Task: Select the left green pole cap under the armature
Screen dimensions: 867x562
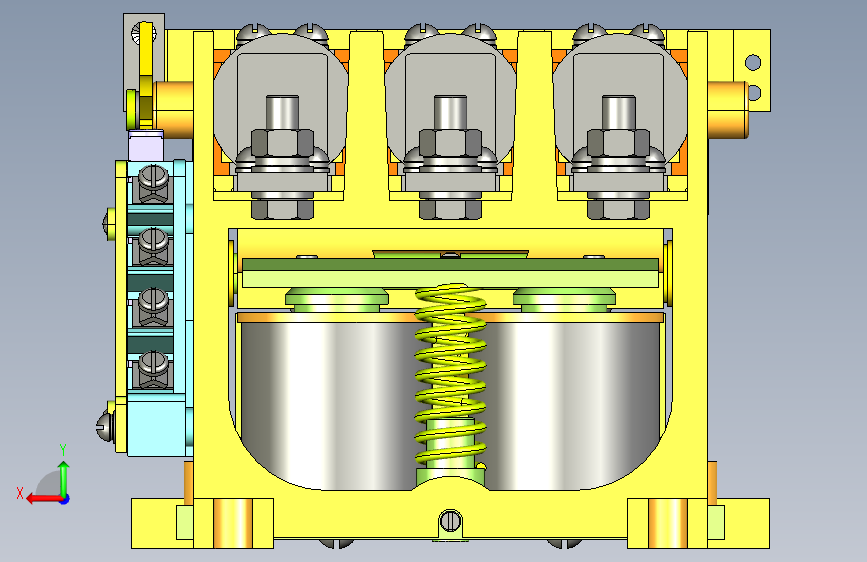Action: 337,300
